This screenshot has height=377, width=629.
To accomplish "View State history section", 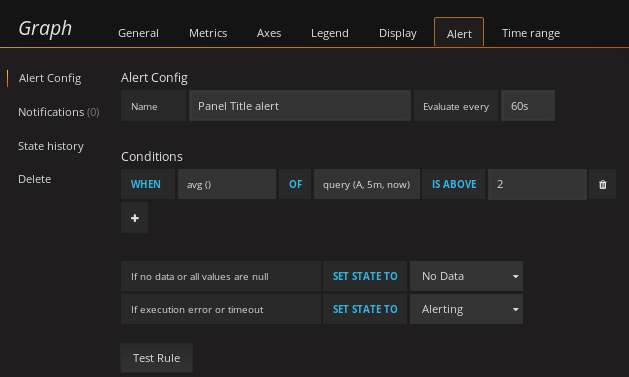I will [51, 146].
